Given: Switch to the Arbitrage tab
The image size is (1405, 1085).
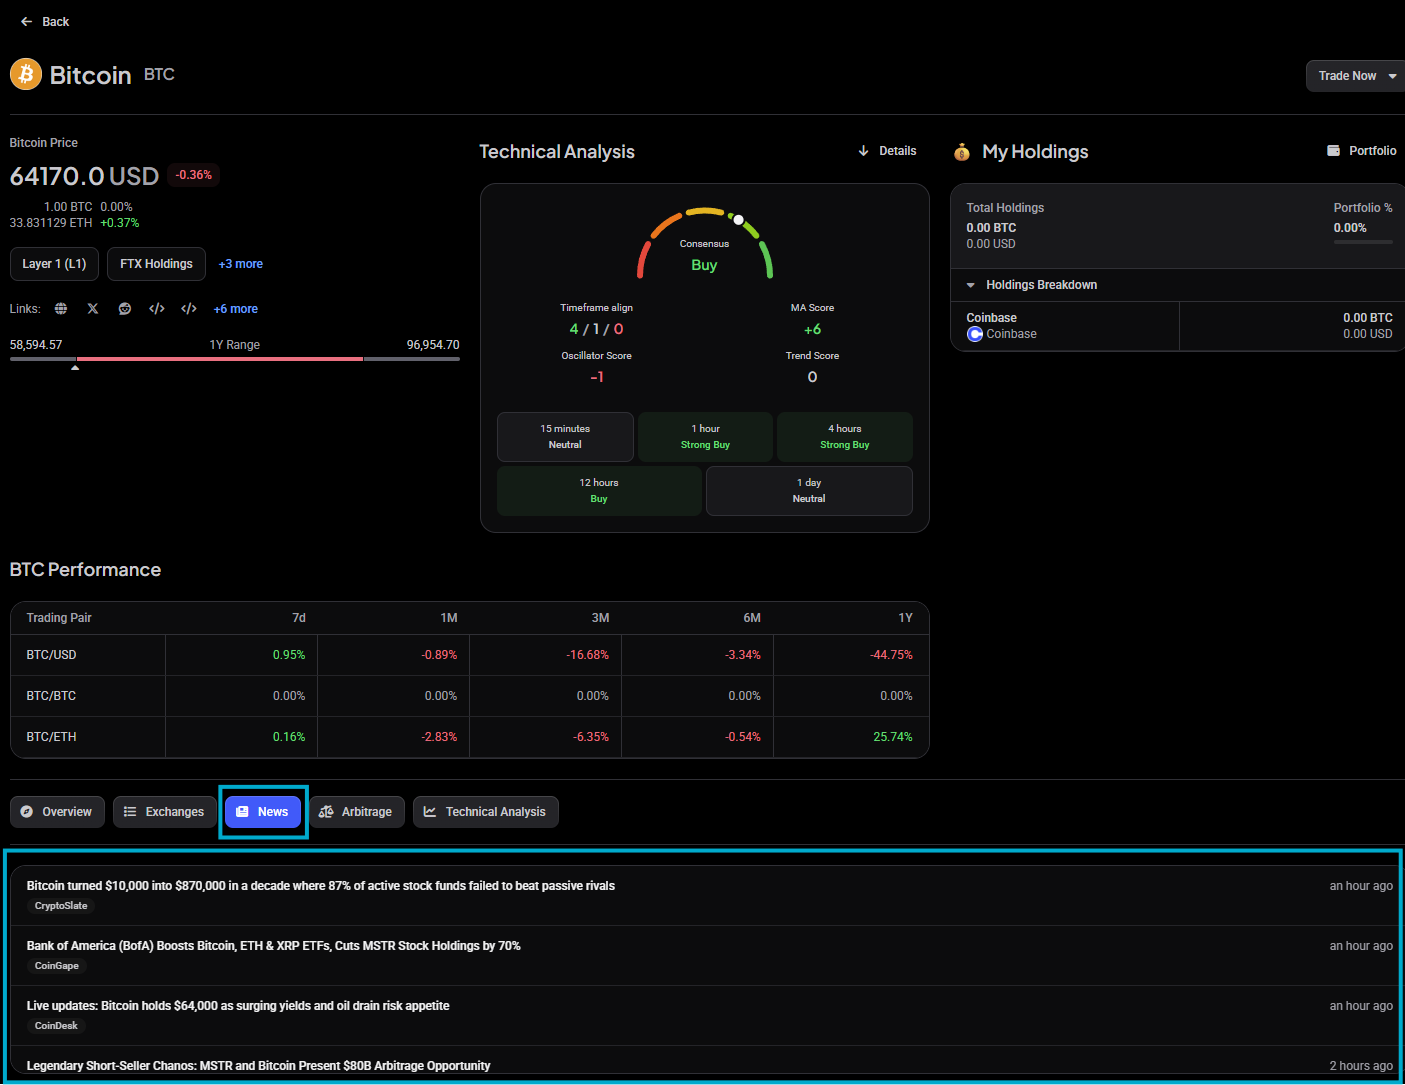Looking at the screenshot, I should tap(357, 812).
